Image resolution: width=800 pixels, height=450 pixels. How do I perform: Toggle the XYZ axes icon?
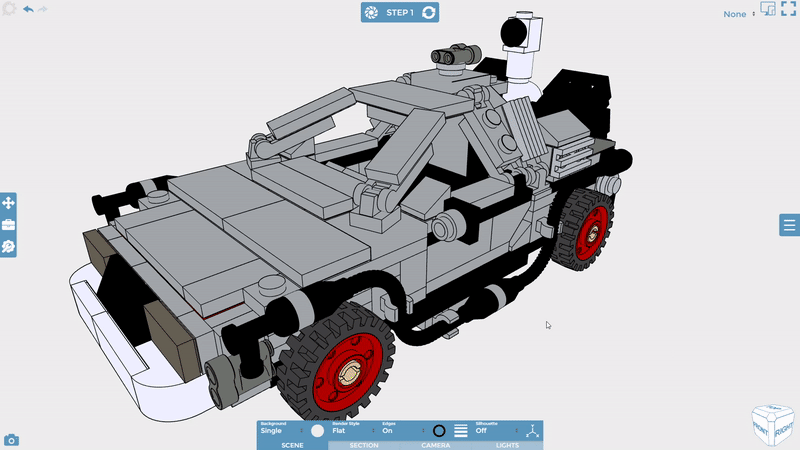pos(533,432)
